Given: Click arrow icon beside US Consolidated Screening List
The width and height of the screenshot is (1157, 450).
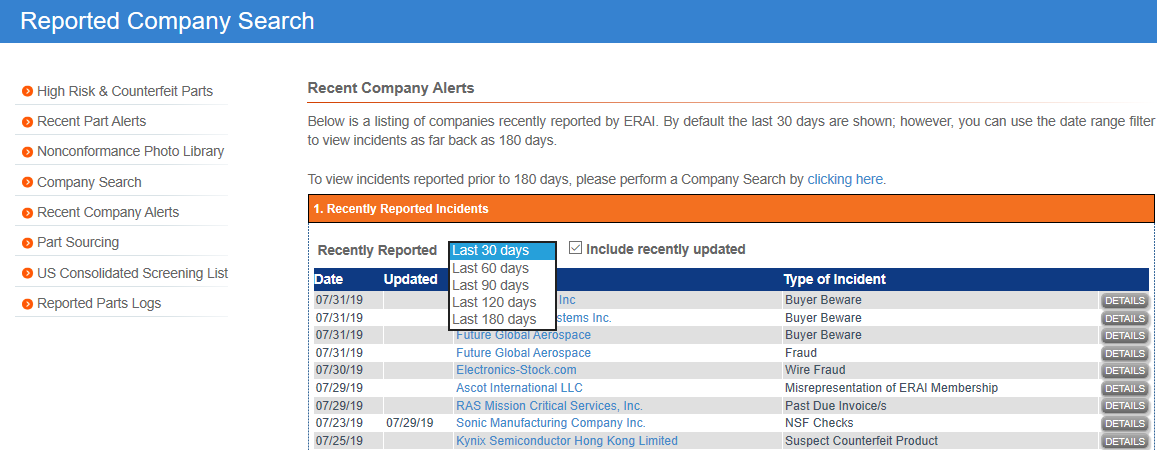Looking at the screenshot, I should tap(27, 273).
